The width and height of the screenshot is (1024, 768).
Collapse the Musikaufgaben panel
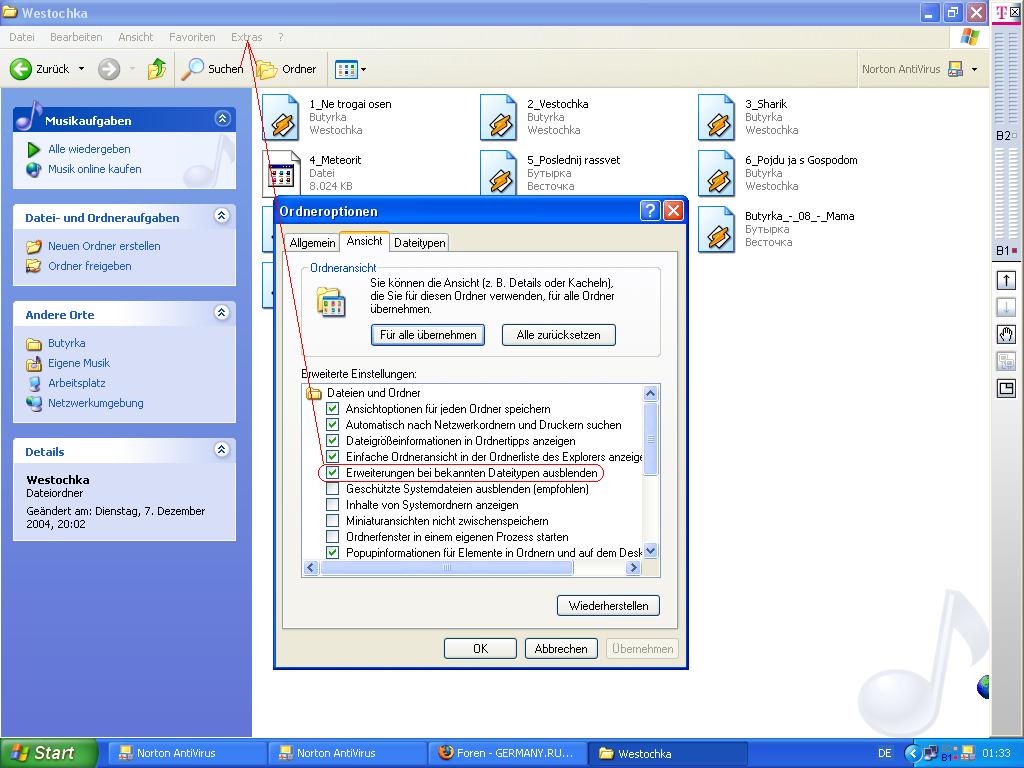(x=222, y=119)
